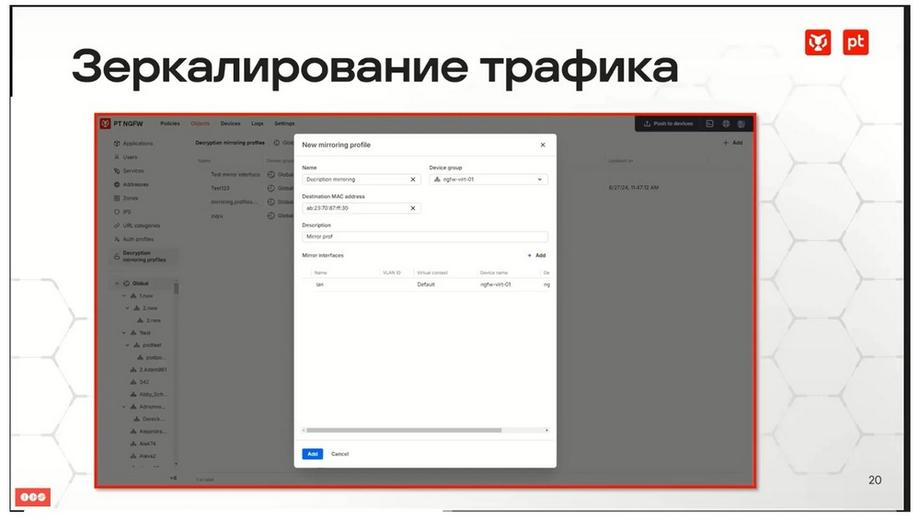
Task: Add a mirror interface via + Add
Action: pos(536,256)
